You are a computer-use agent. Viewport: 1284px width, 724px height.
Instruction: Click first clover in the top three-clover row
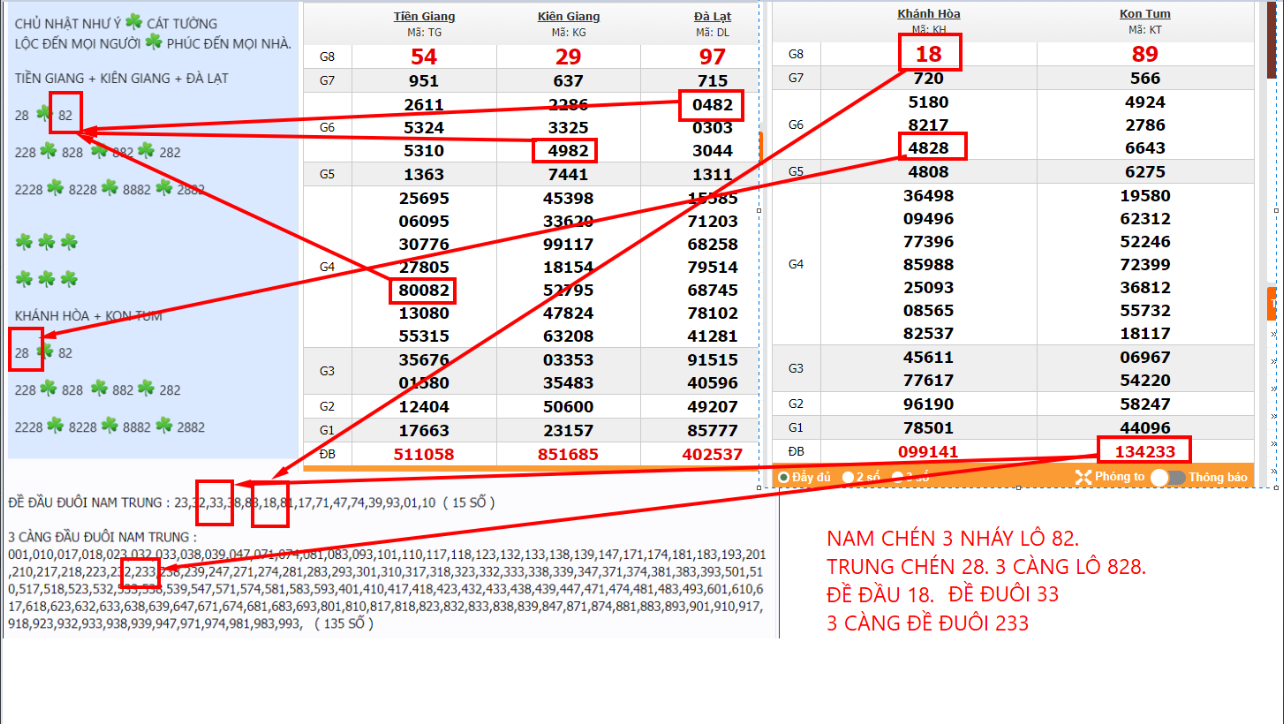(x=22, y=241)
